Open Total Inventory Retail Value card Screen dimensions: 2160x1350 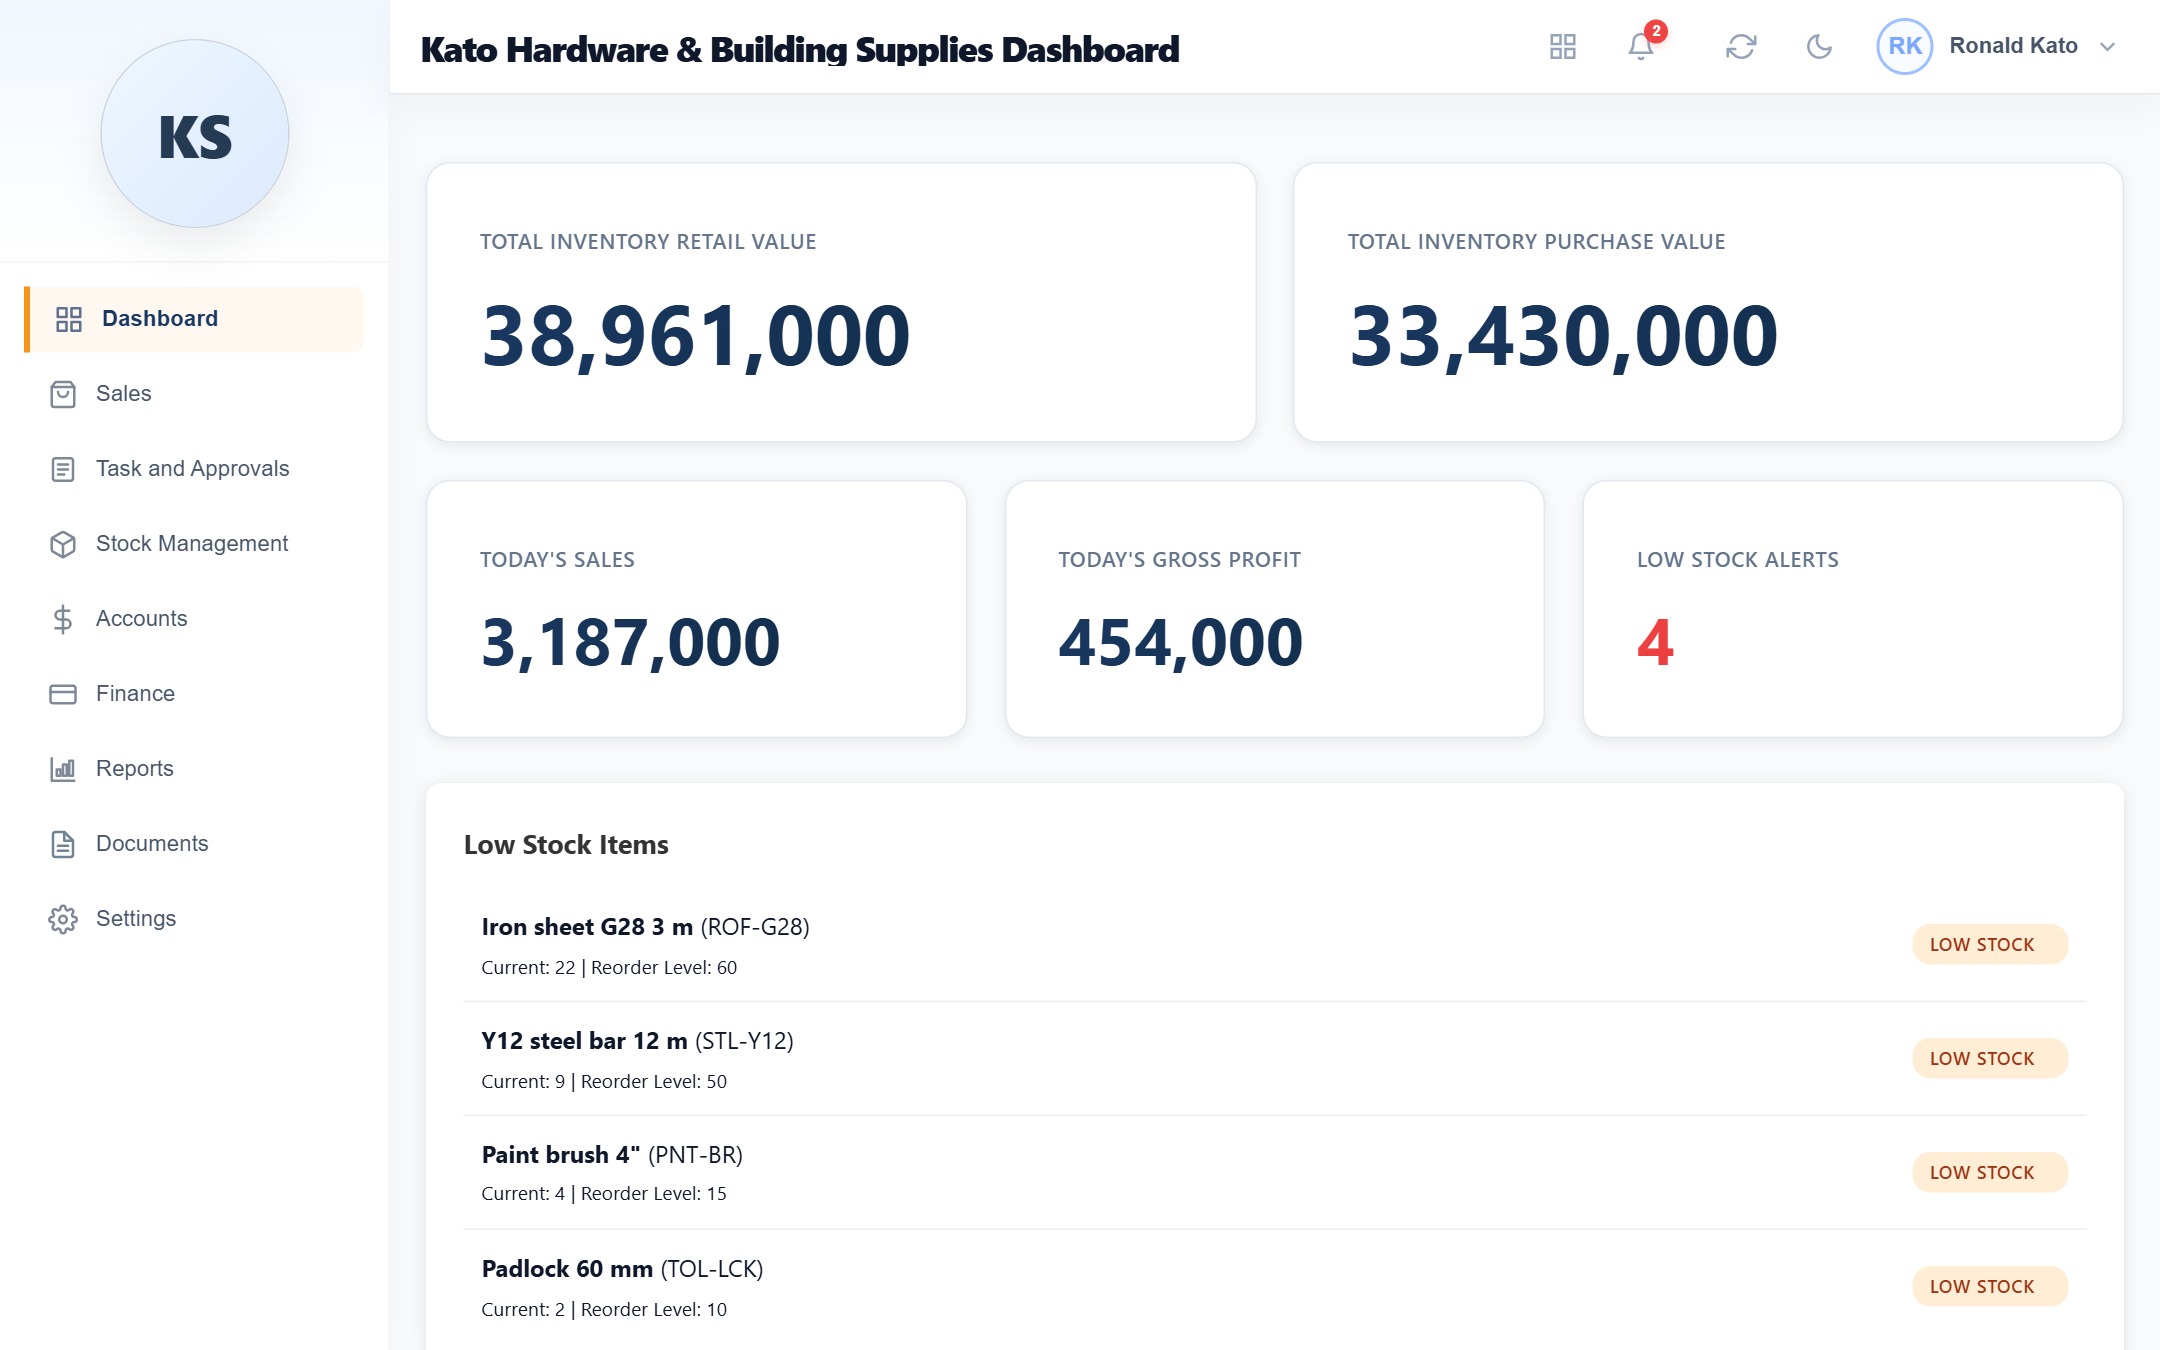point(841,302)
